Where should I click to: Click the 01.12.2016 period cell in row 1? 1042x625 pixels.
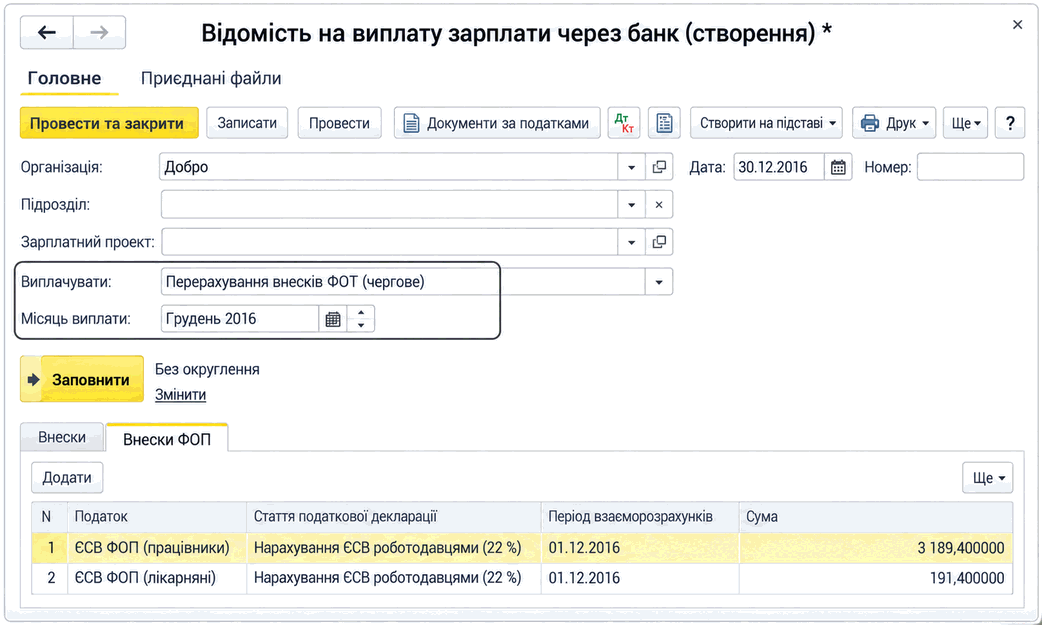[x=640, y=548]
